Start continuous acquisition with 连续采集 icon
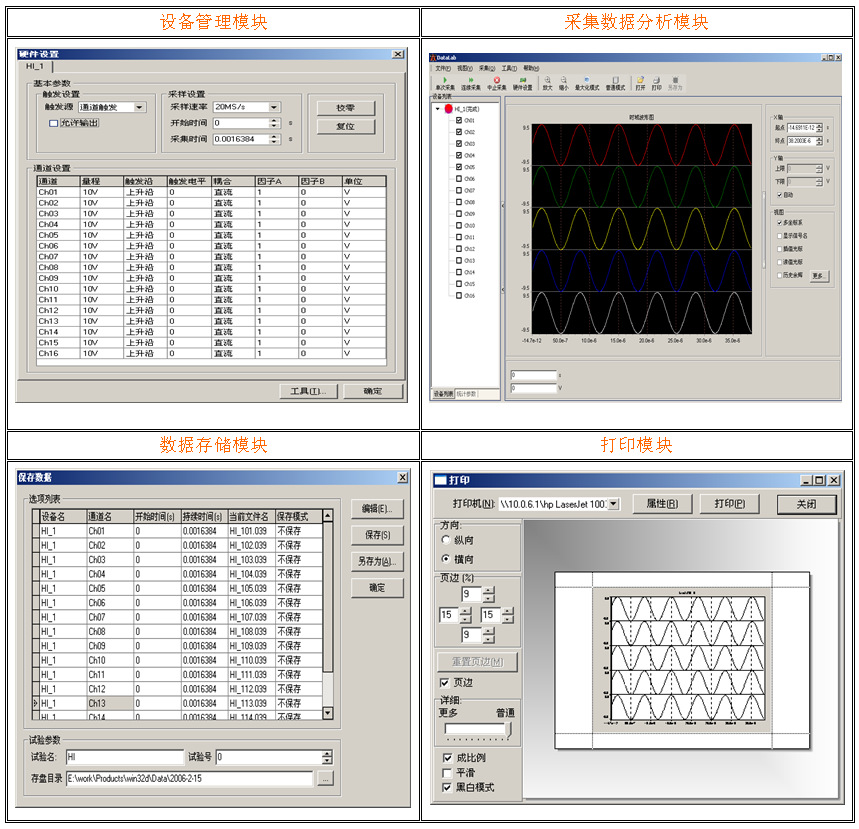The height and width of the screenshot is (829, 859). coord(471,80)
